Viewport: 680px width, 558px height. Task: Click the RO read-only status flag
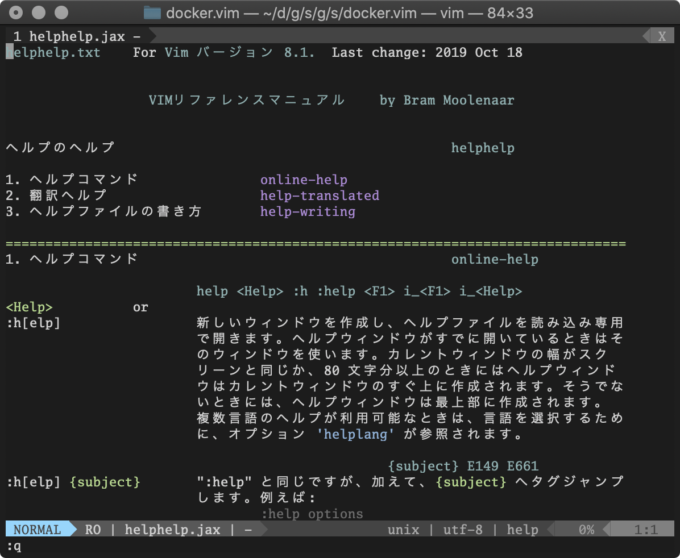[93, 530]
